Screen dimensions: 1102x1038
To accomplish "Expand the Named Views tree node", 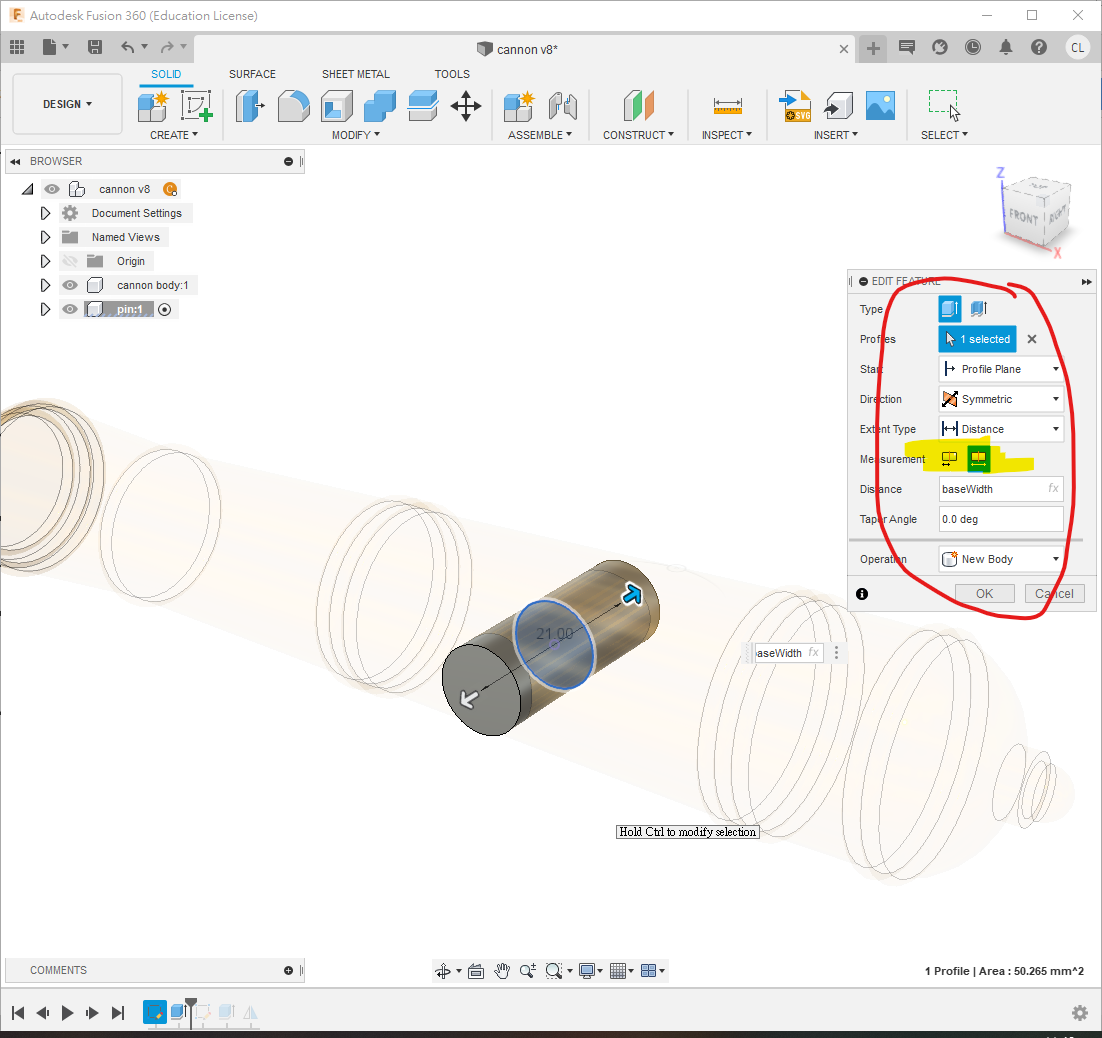I will tap(45, 237).
